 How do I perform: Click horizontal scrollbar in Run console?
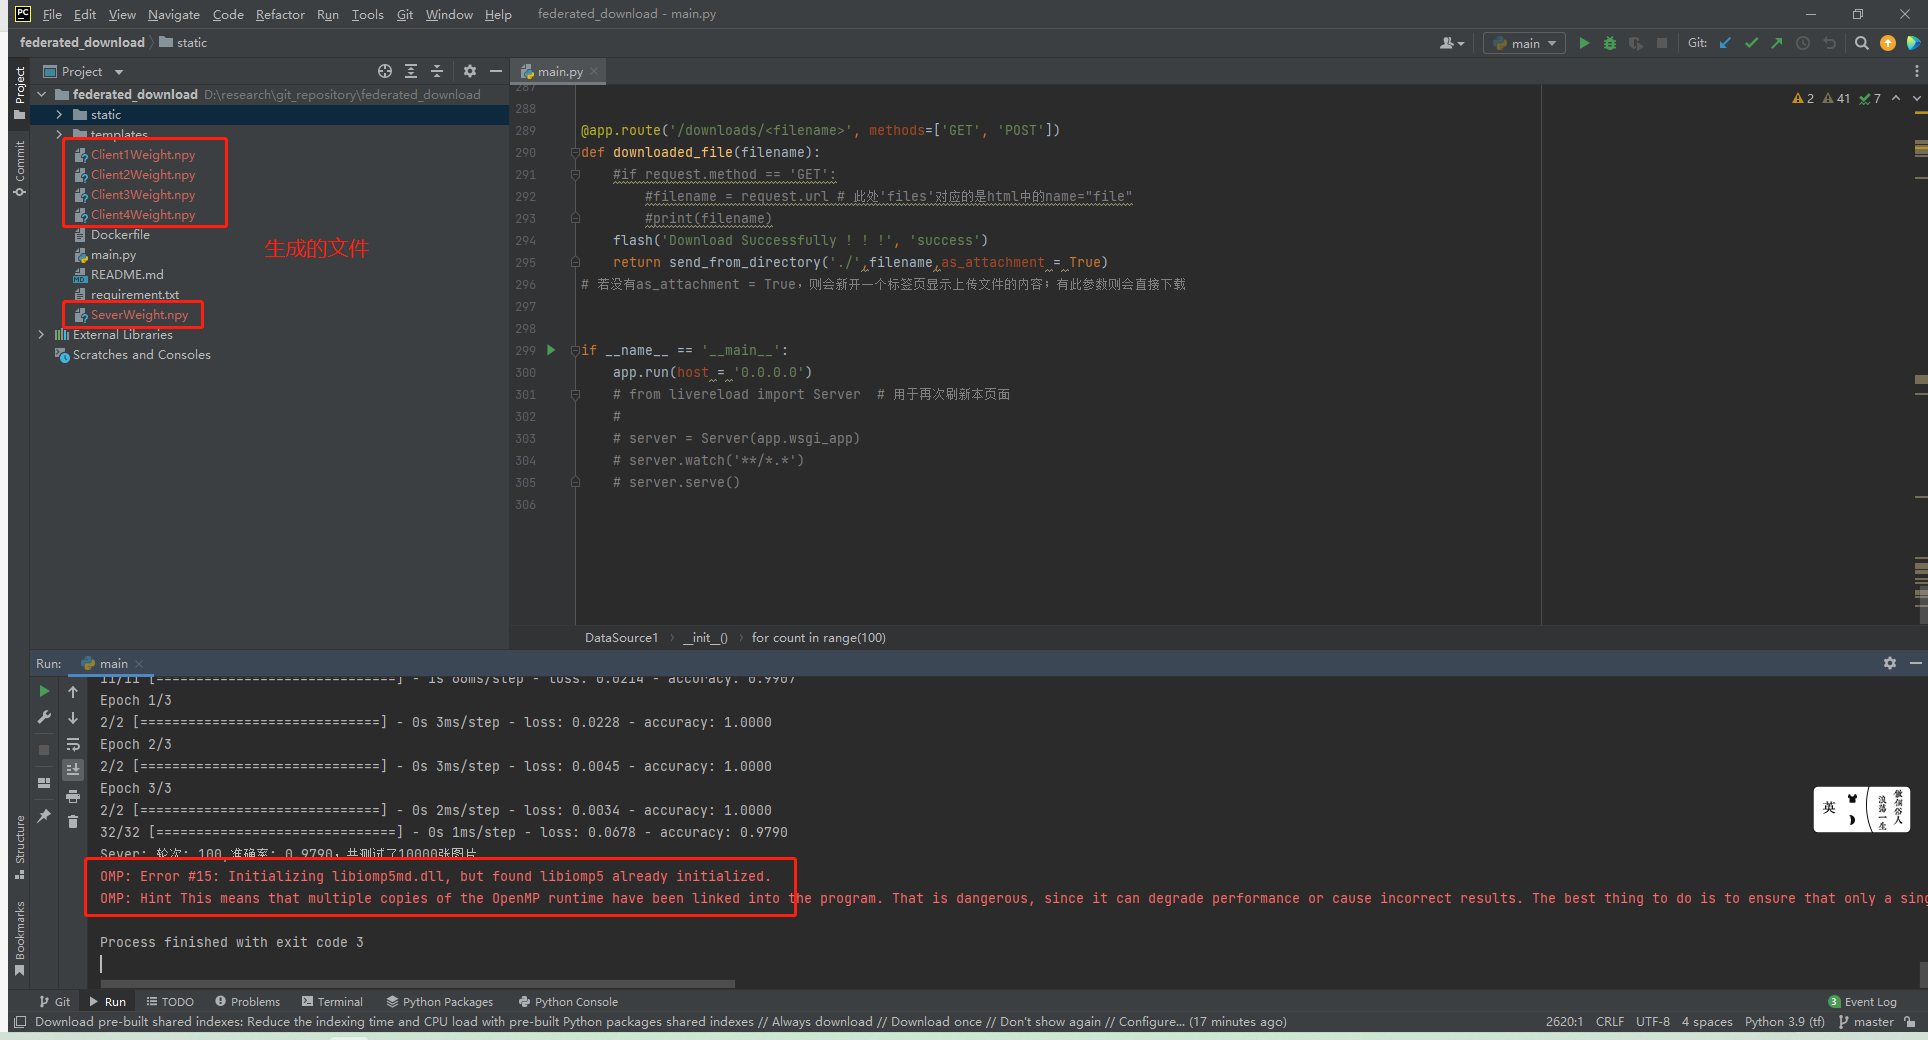point(417,984)
